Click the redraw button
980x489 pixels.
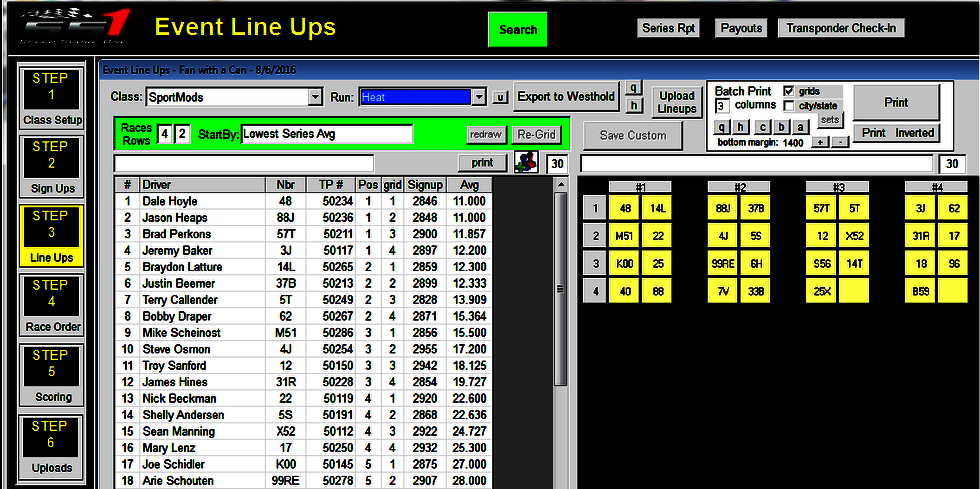pos(486,134)
